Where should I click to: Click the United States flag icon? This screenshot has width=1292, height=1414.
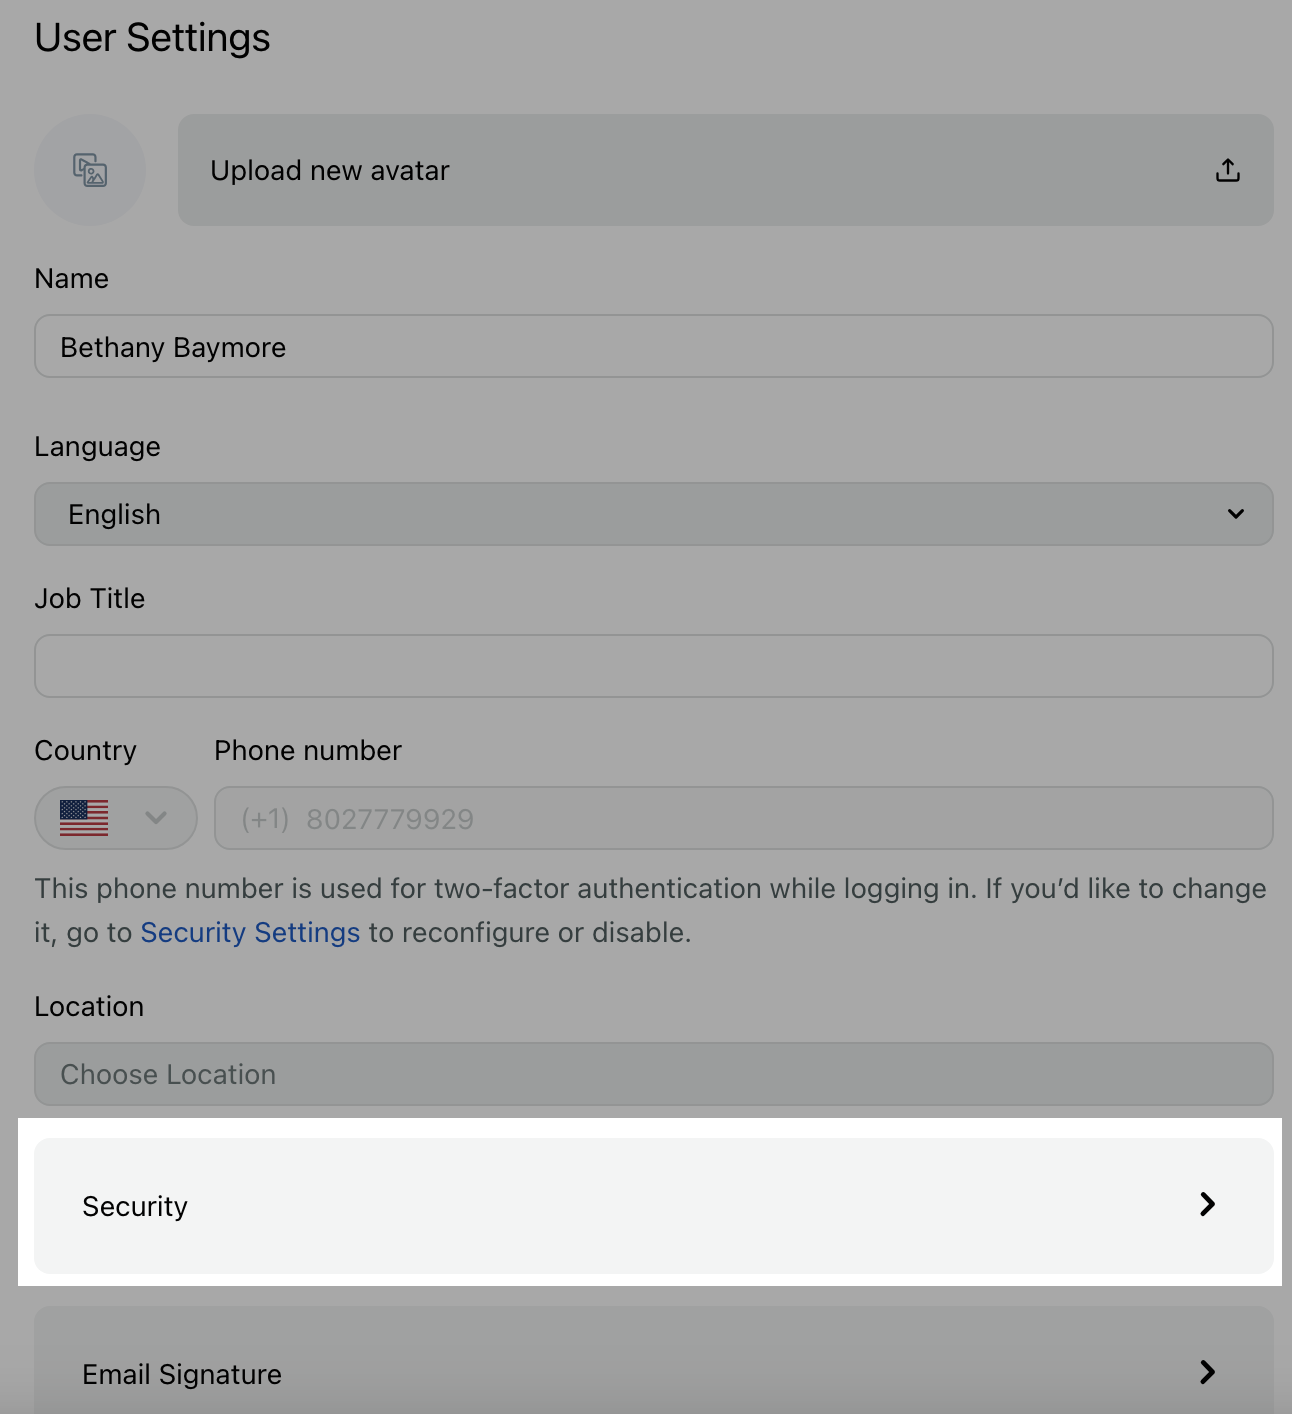click(x=84, y=818)
